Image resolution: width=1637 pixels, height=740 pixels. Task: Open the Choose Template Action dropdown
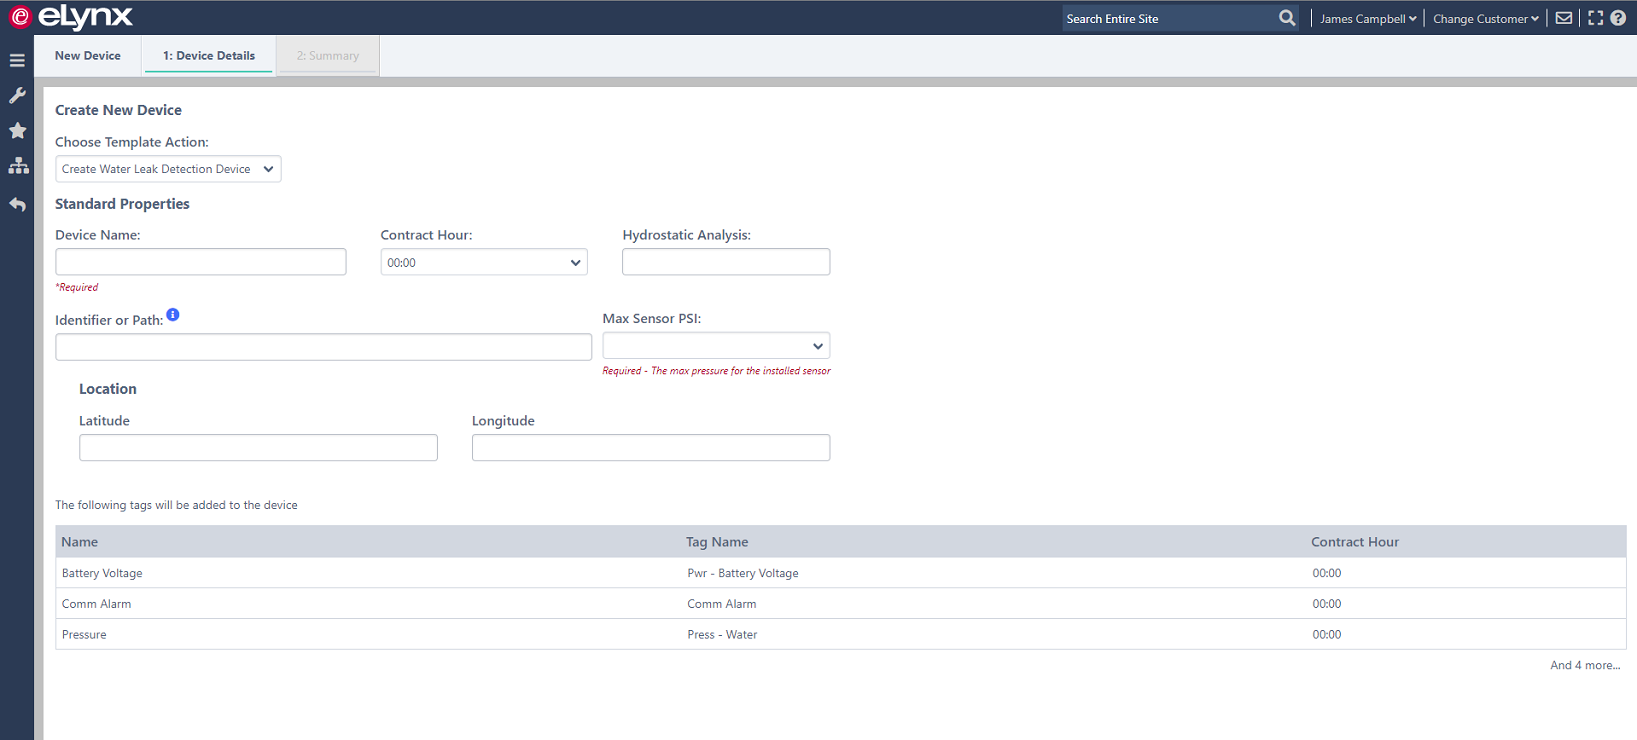168,169
